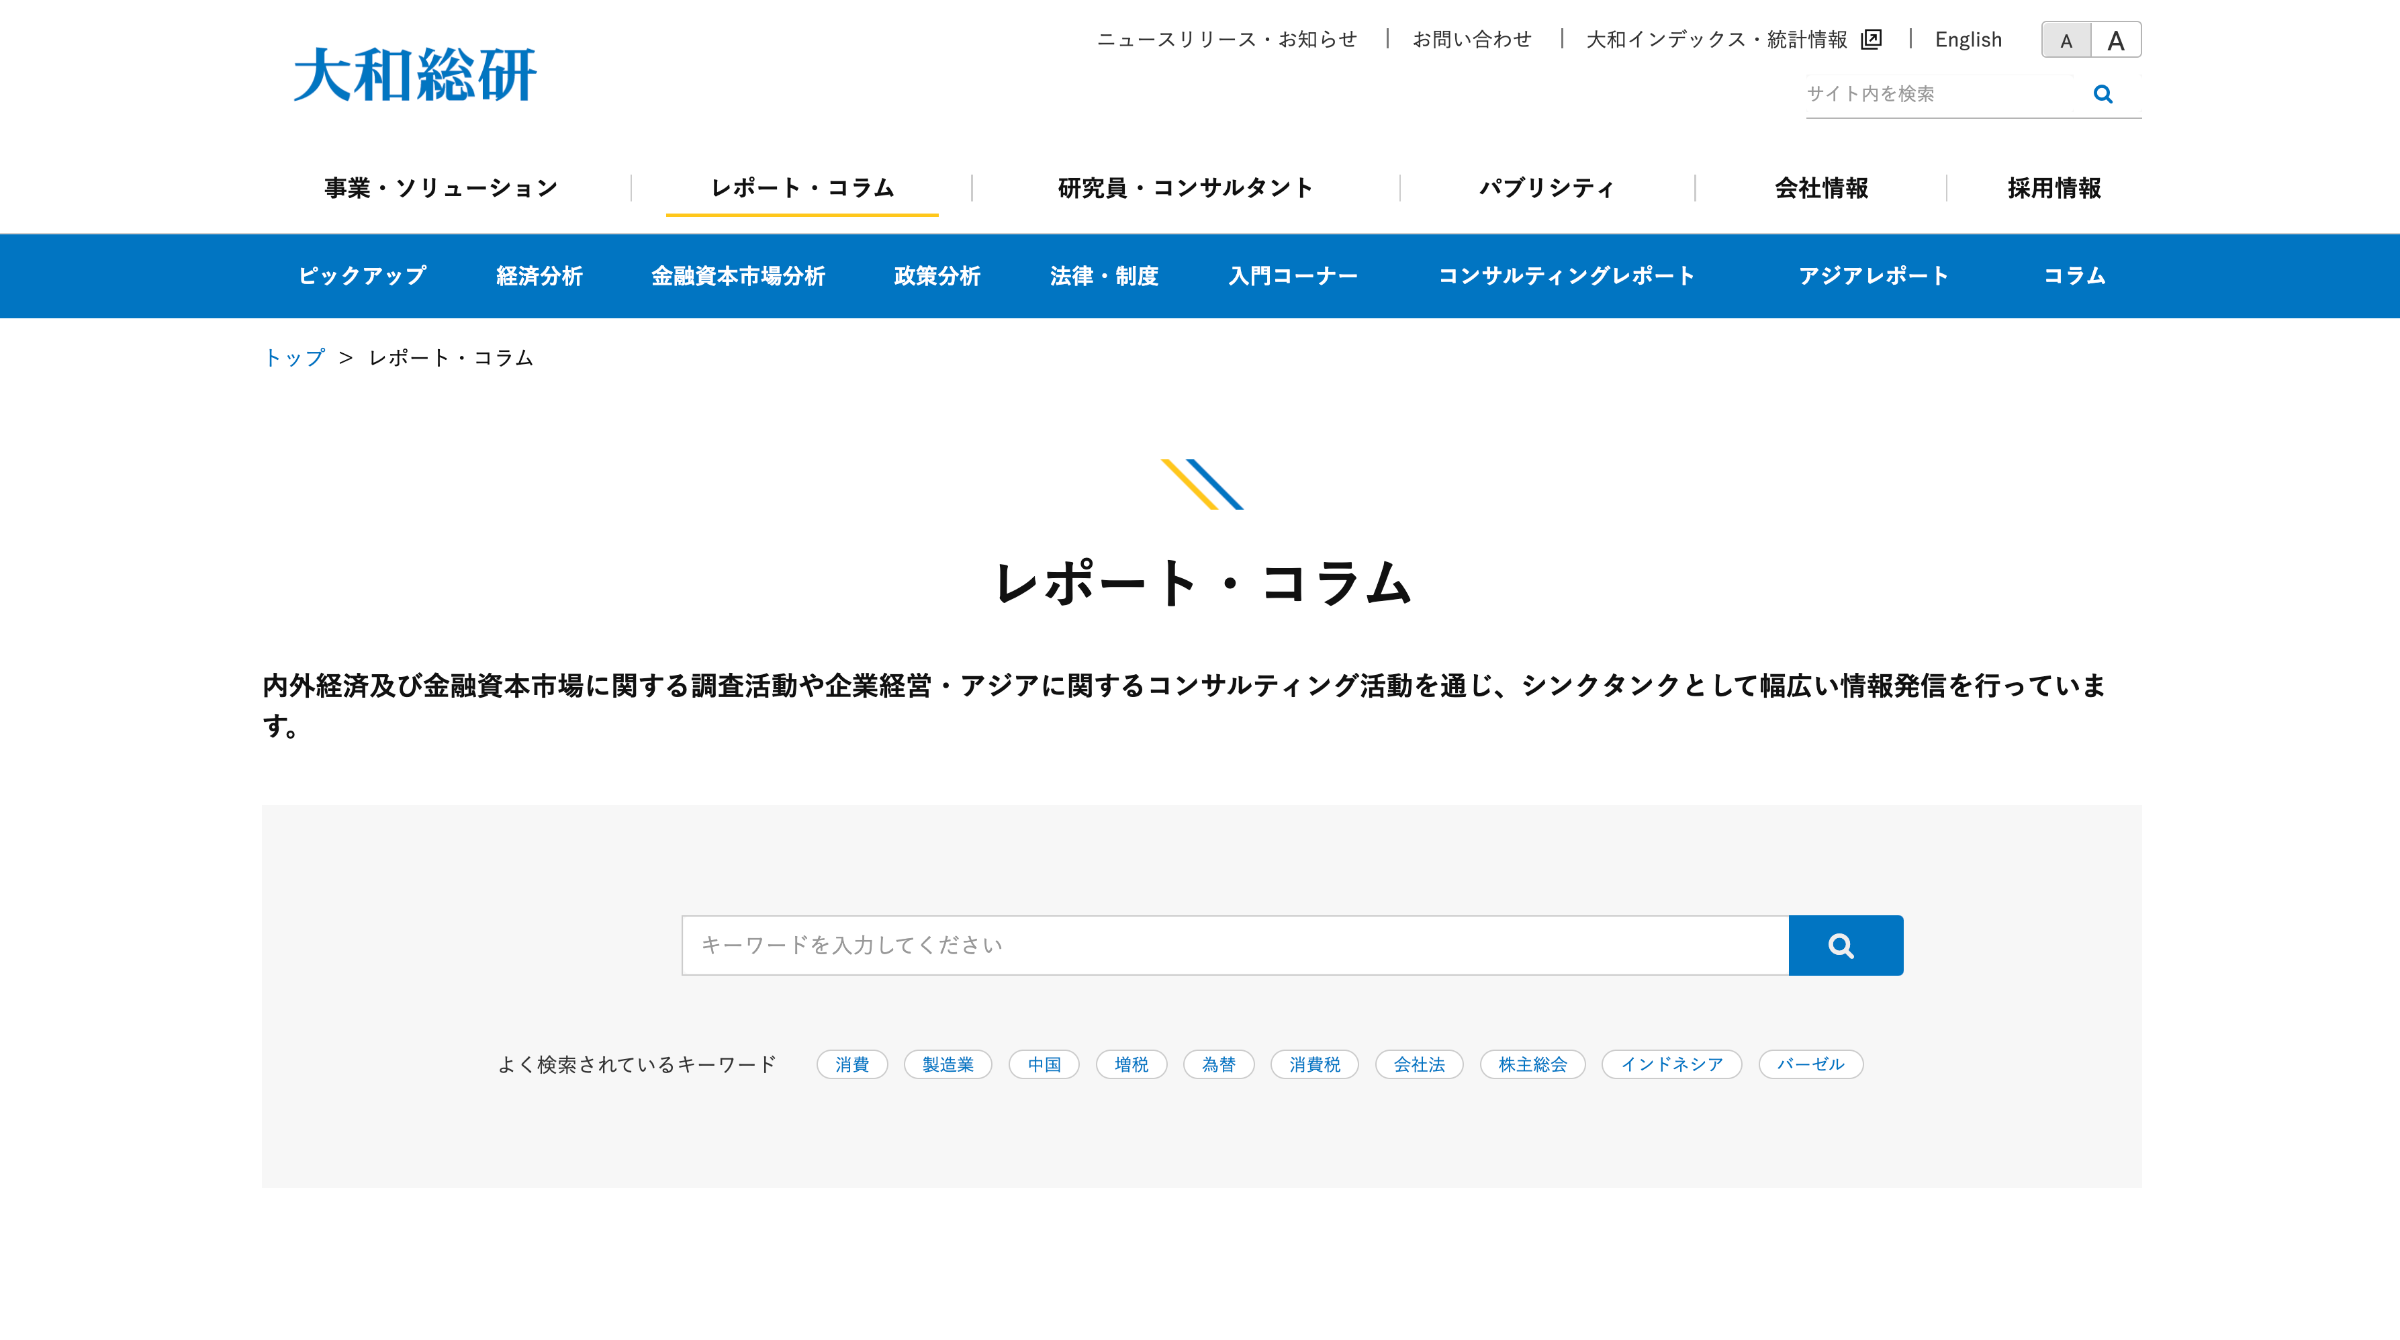Open the パブリシティ menu
Viewport: 2400px width, 1340px height.
(x=1547, y=188)
